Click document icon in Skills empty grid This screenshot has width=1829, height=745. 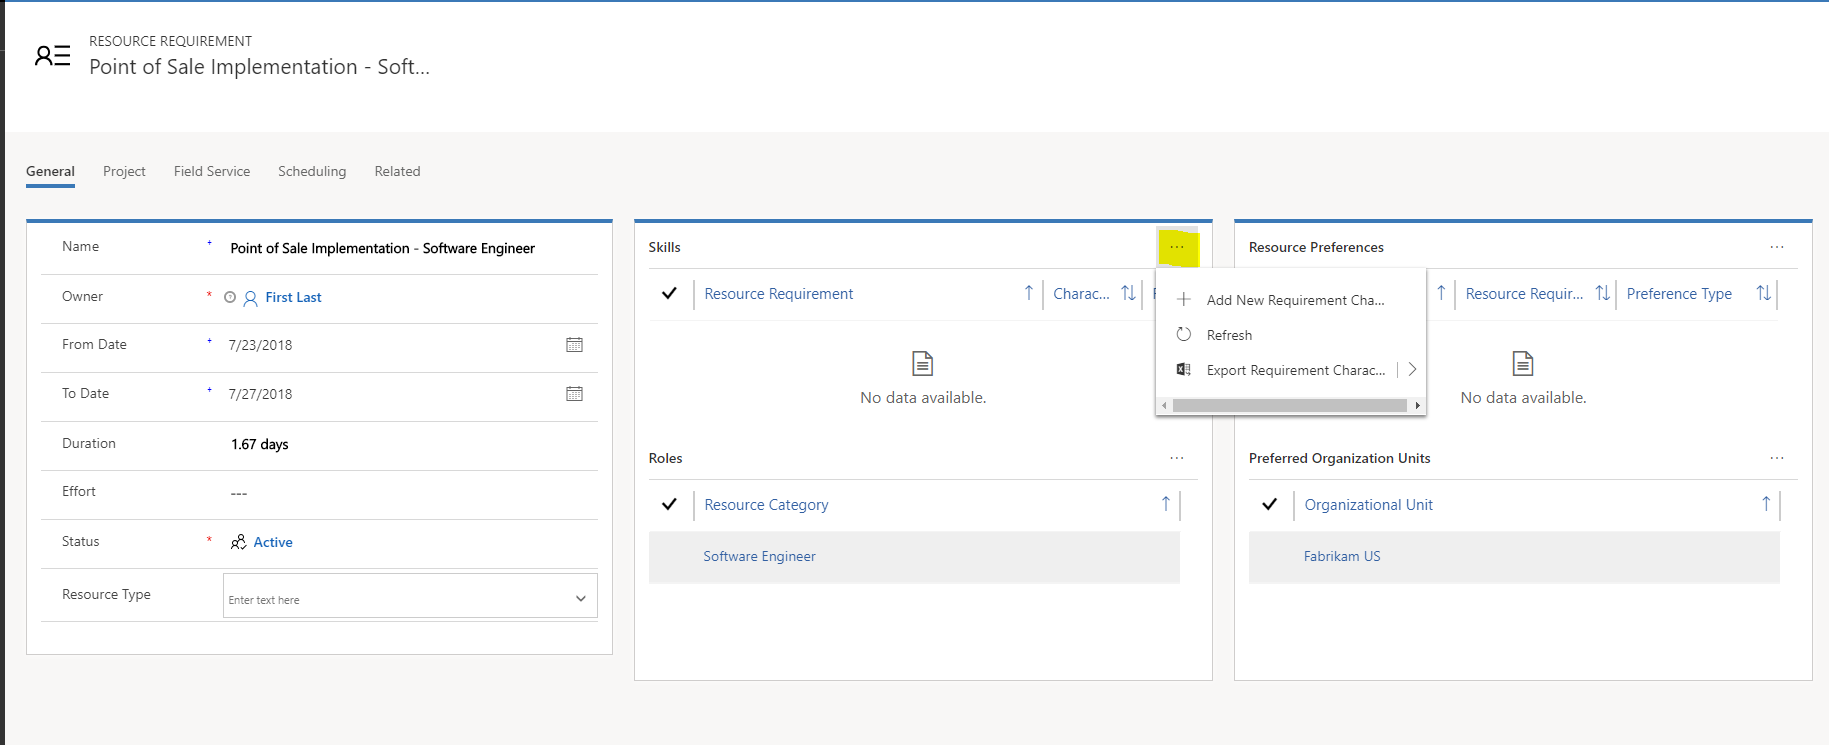923,363
